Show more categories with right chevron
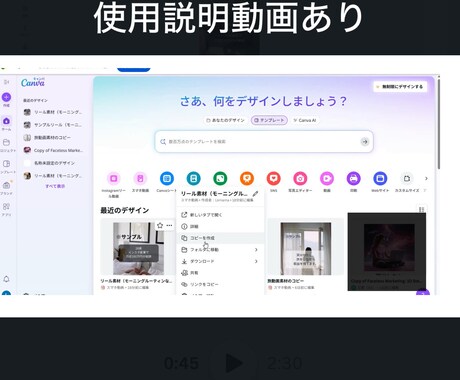The image size is (460, 380). (426, 179)
